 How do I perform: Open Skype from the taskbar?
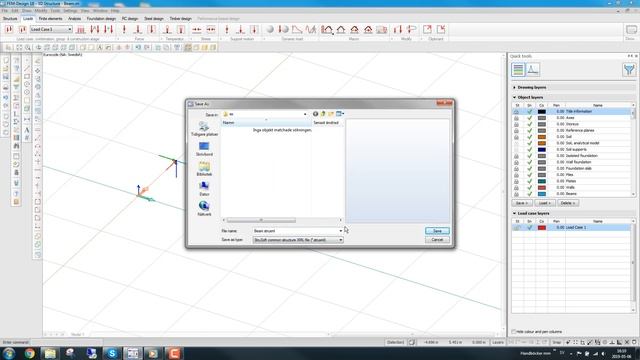112,353
